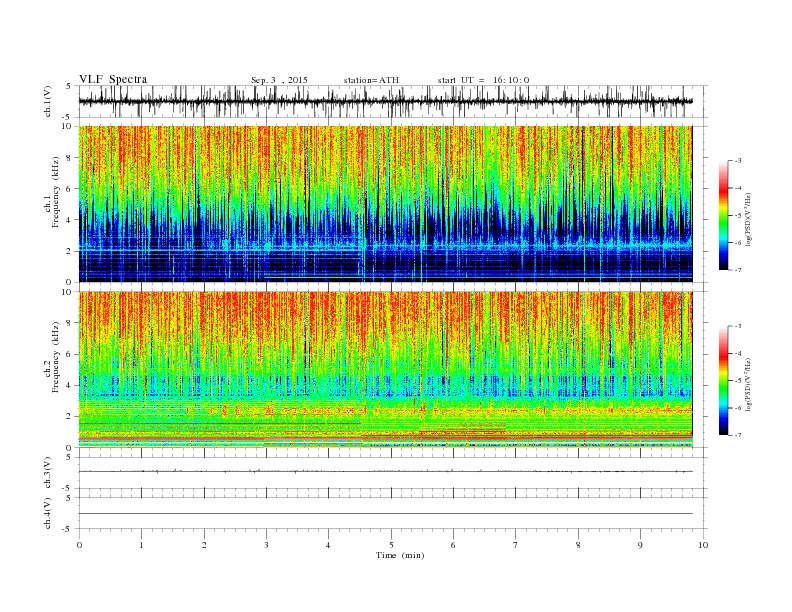This screenshot has height=612, width=792.
Task: Click time axis tick label '10'
Action: [x=703, y=545]
